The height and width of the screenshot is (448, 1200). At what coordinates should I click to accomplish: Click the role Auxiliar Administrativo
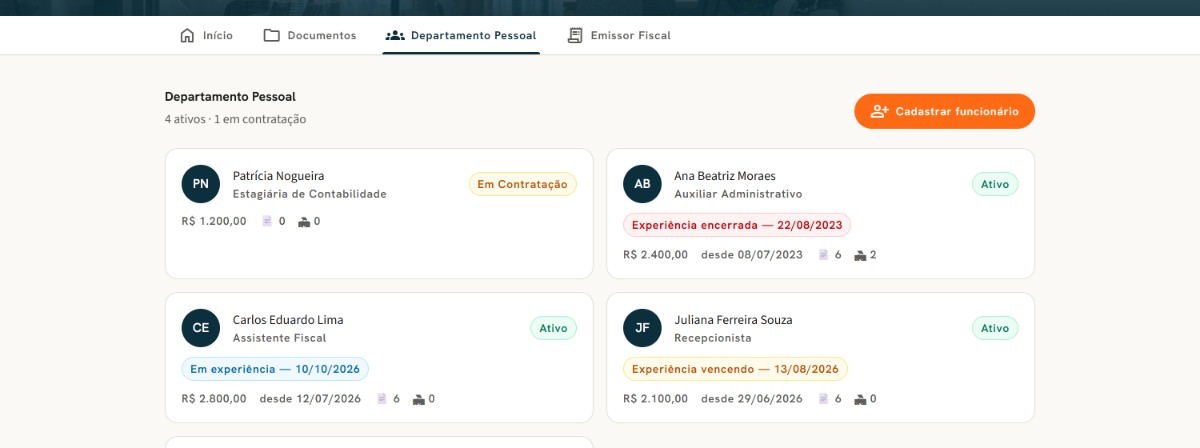[738, 194]
